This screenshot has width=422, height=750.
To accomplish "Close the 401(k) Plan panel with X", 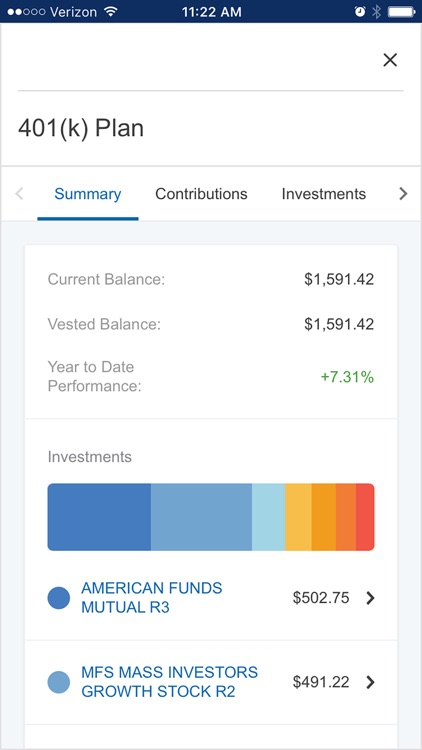I will 390,60.
